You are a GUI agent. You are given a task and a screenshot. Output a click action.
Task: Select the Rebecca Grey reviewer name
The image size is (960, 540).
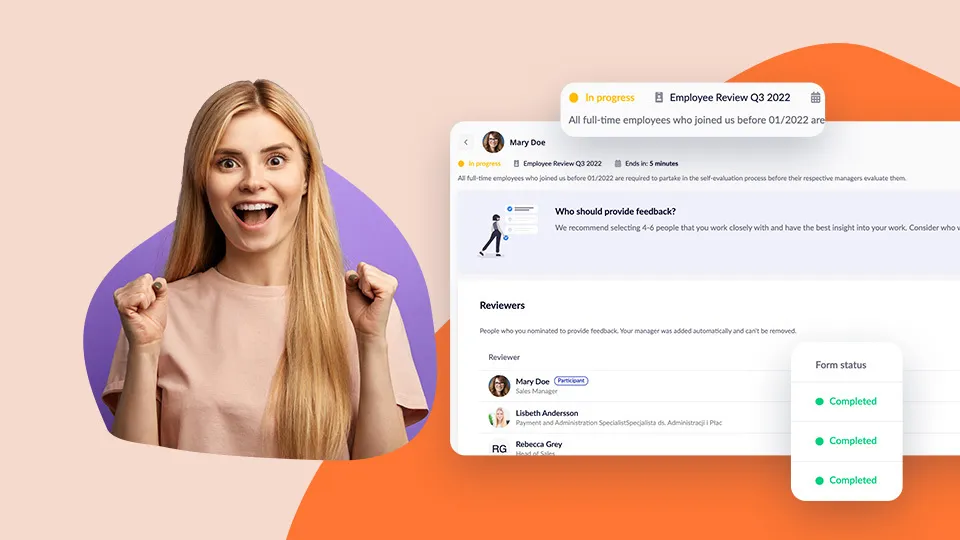pyautogui.click(x=539, y=444)
